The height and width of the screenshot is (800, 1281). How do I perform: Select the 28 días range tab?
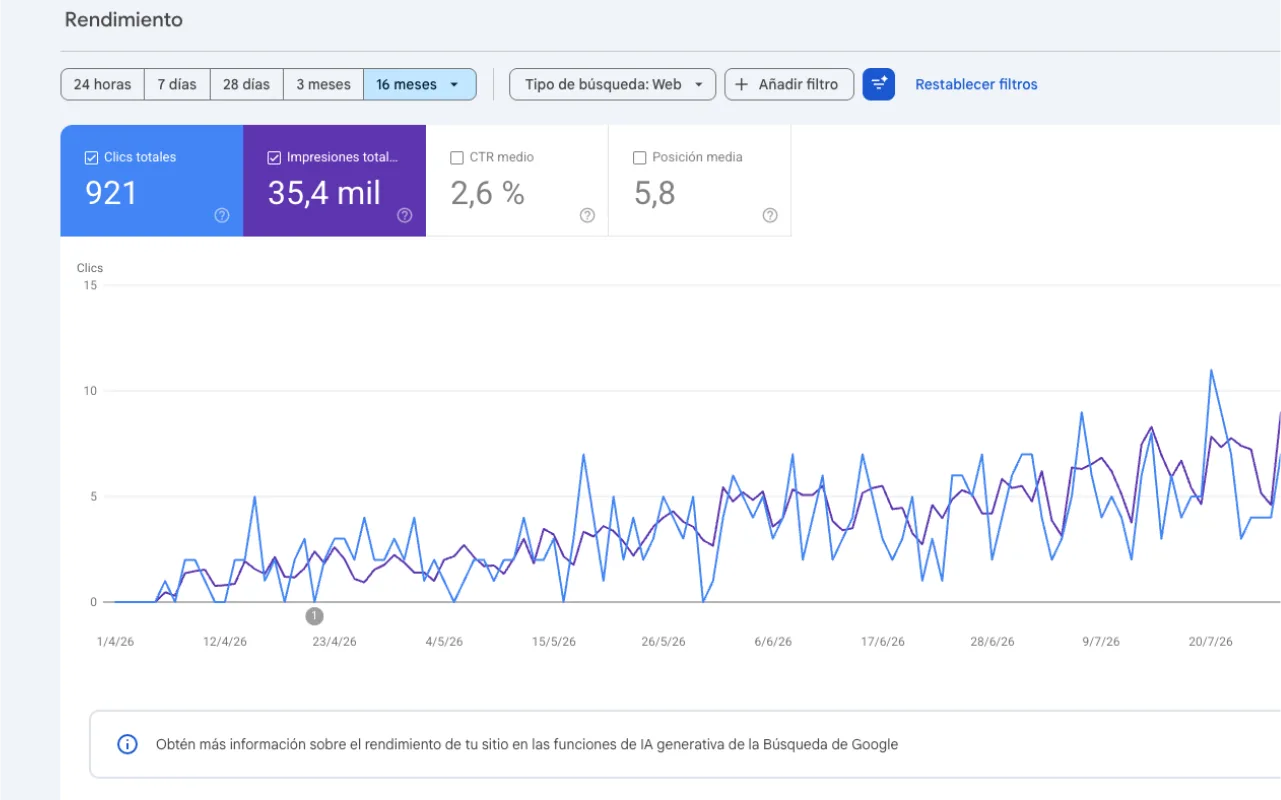pyautogui.click(x=246, y=84)
